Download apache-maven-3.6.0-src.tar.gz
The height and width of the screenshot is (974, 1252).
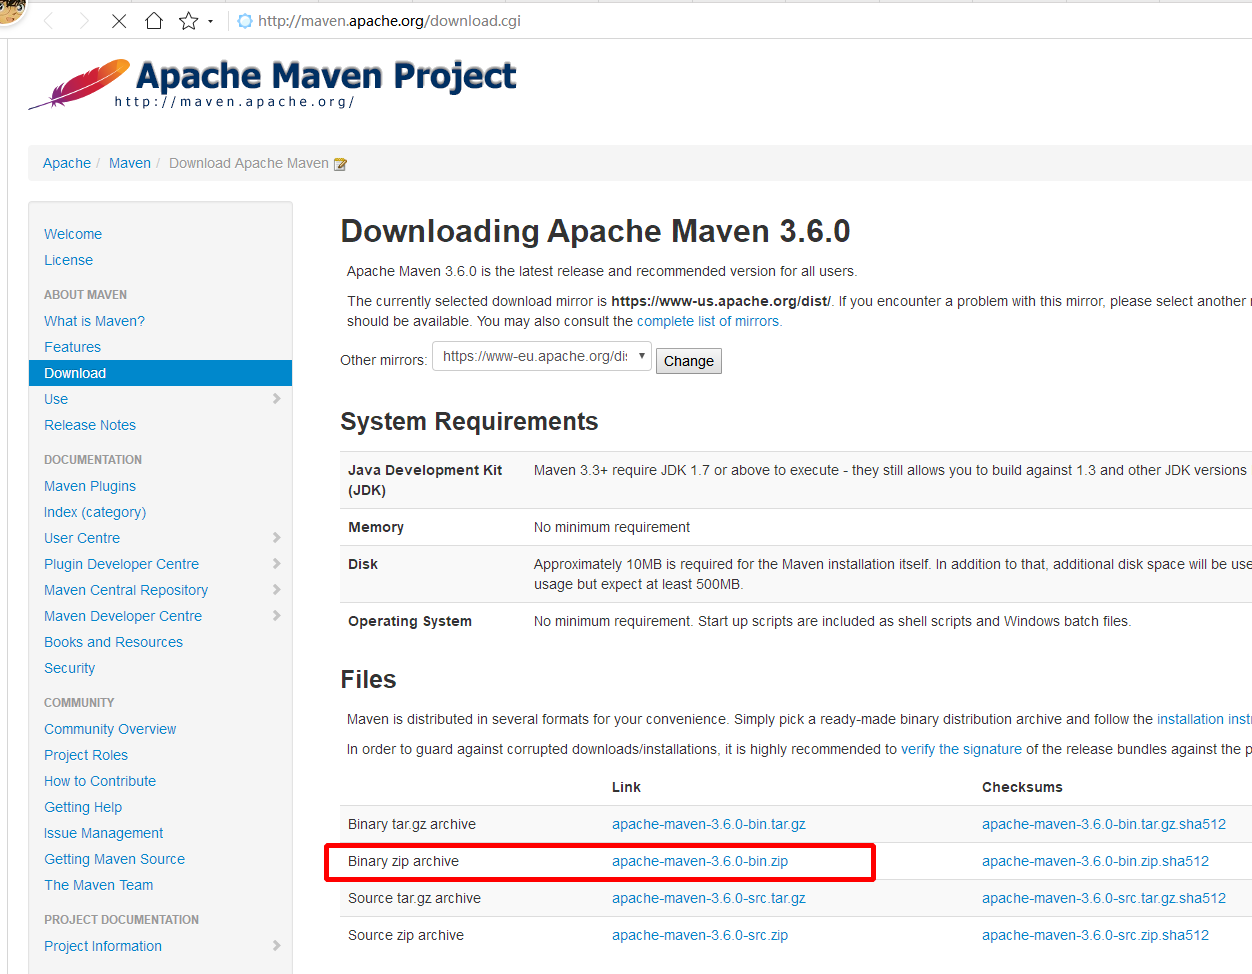coord(709,898)
